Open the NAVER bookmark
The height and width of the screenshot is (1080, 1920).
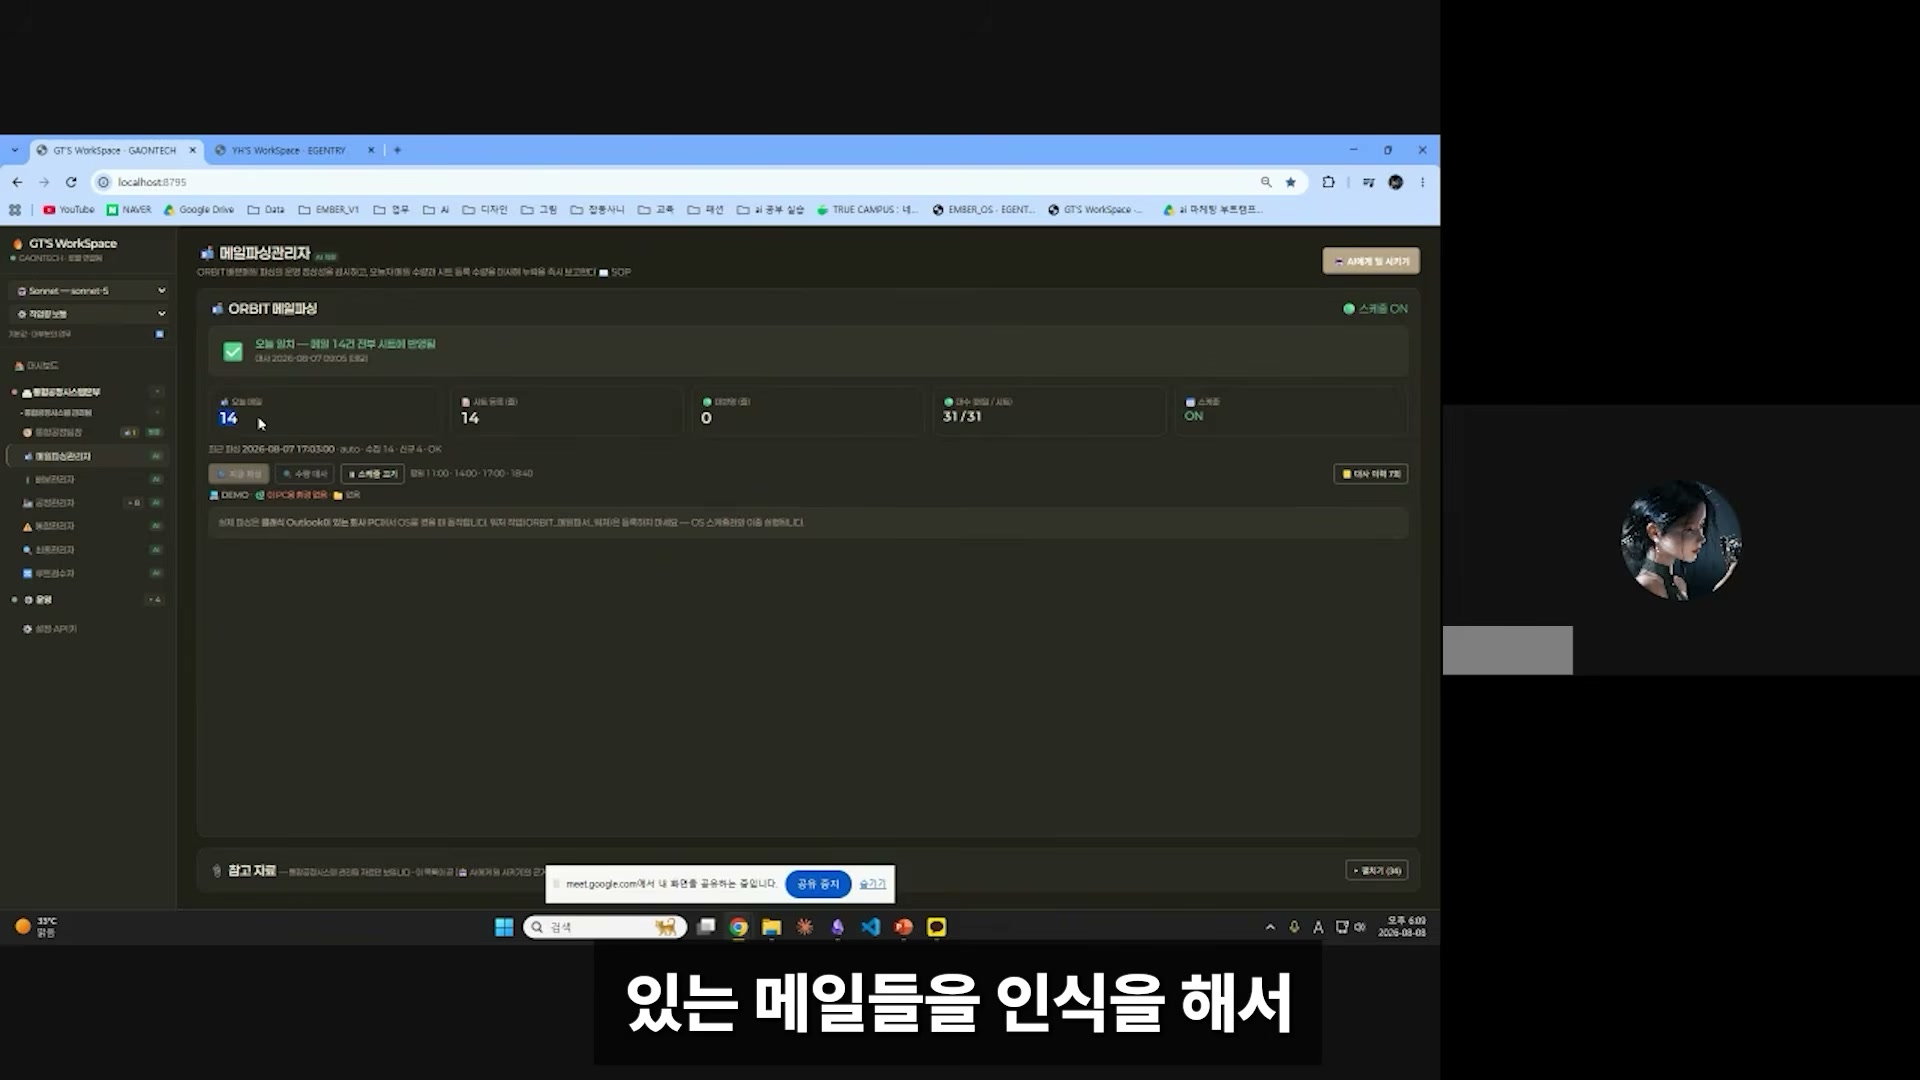[x=129, y=210]
